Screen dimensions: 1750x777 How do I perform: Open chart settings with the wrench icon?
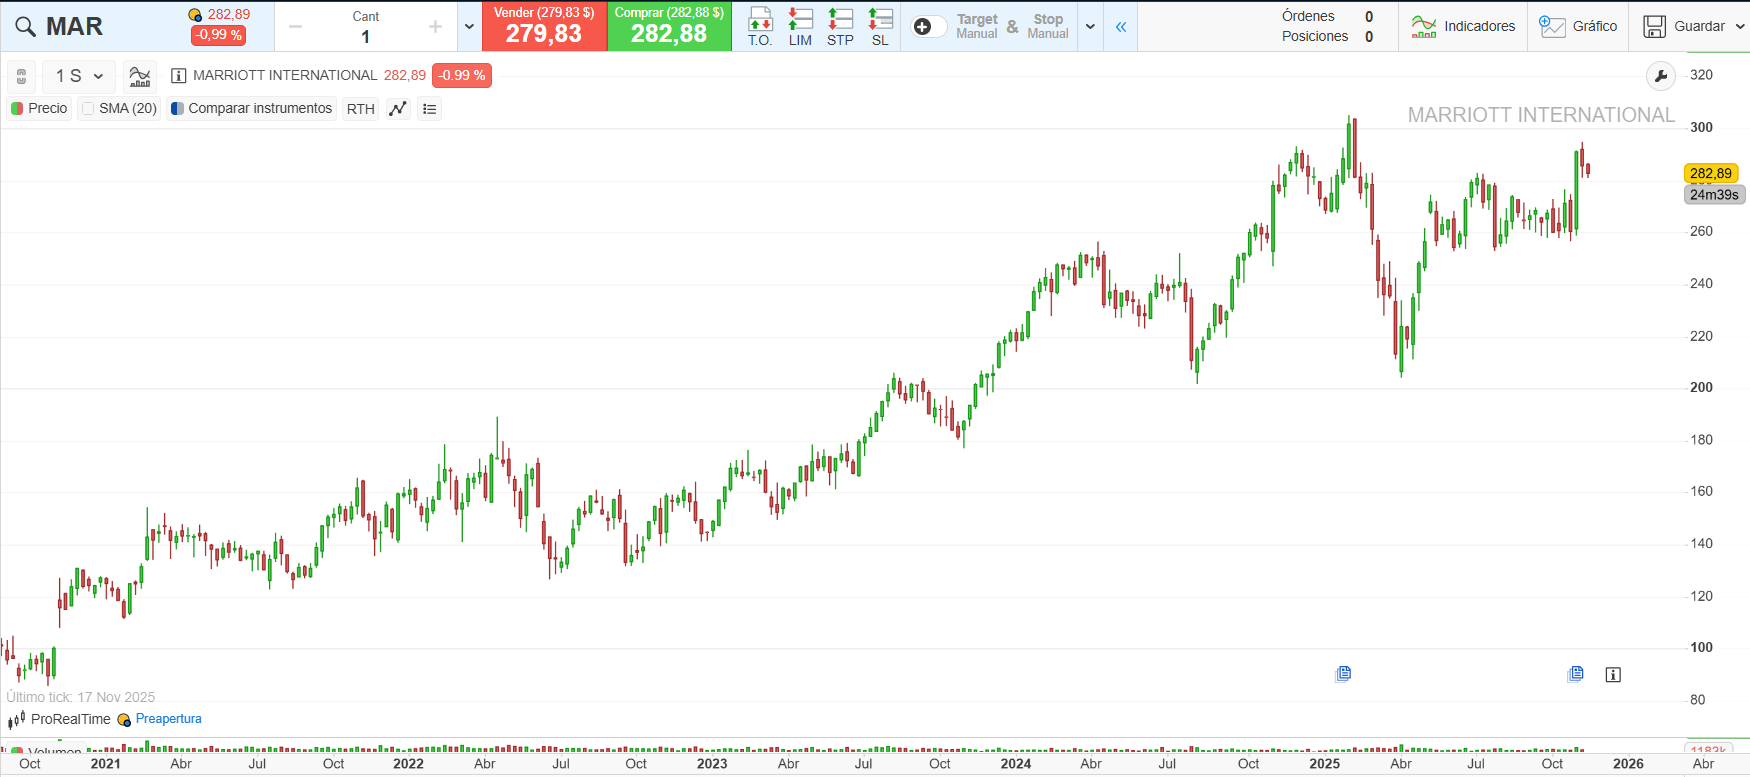(1660, 76)
